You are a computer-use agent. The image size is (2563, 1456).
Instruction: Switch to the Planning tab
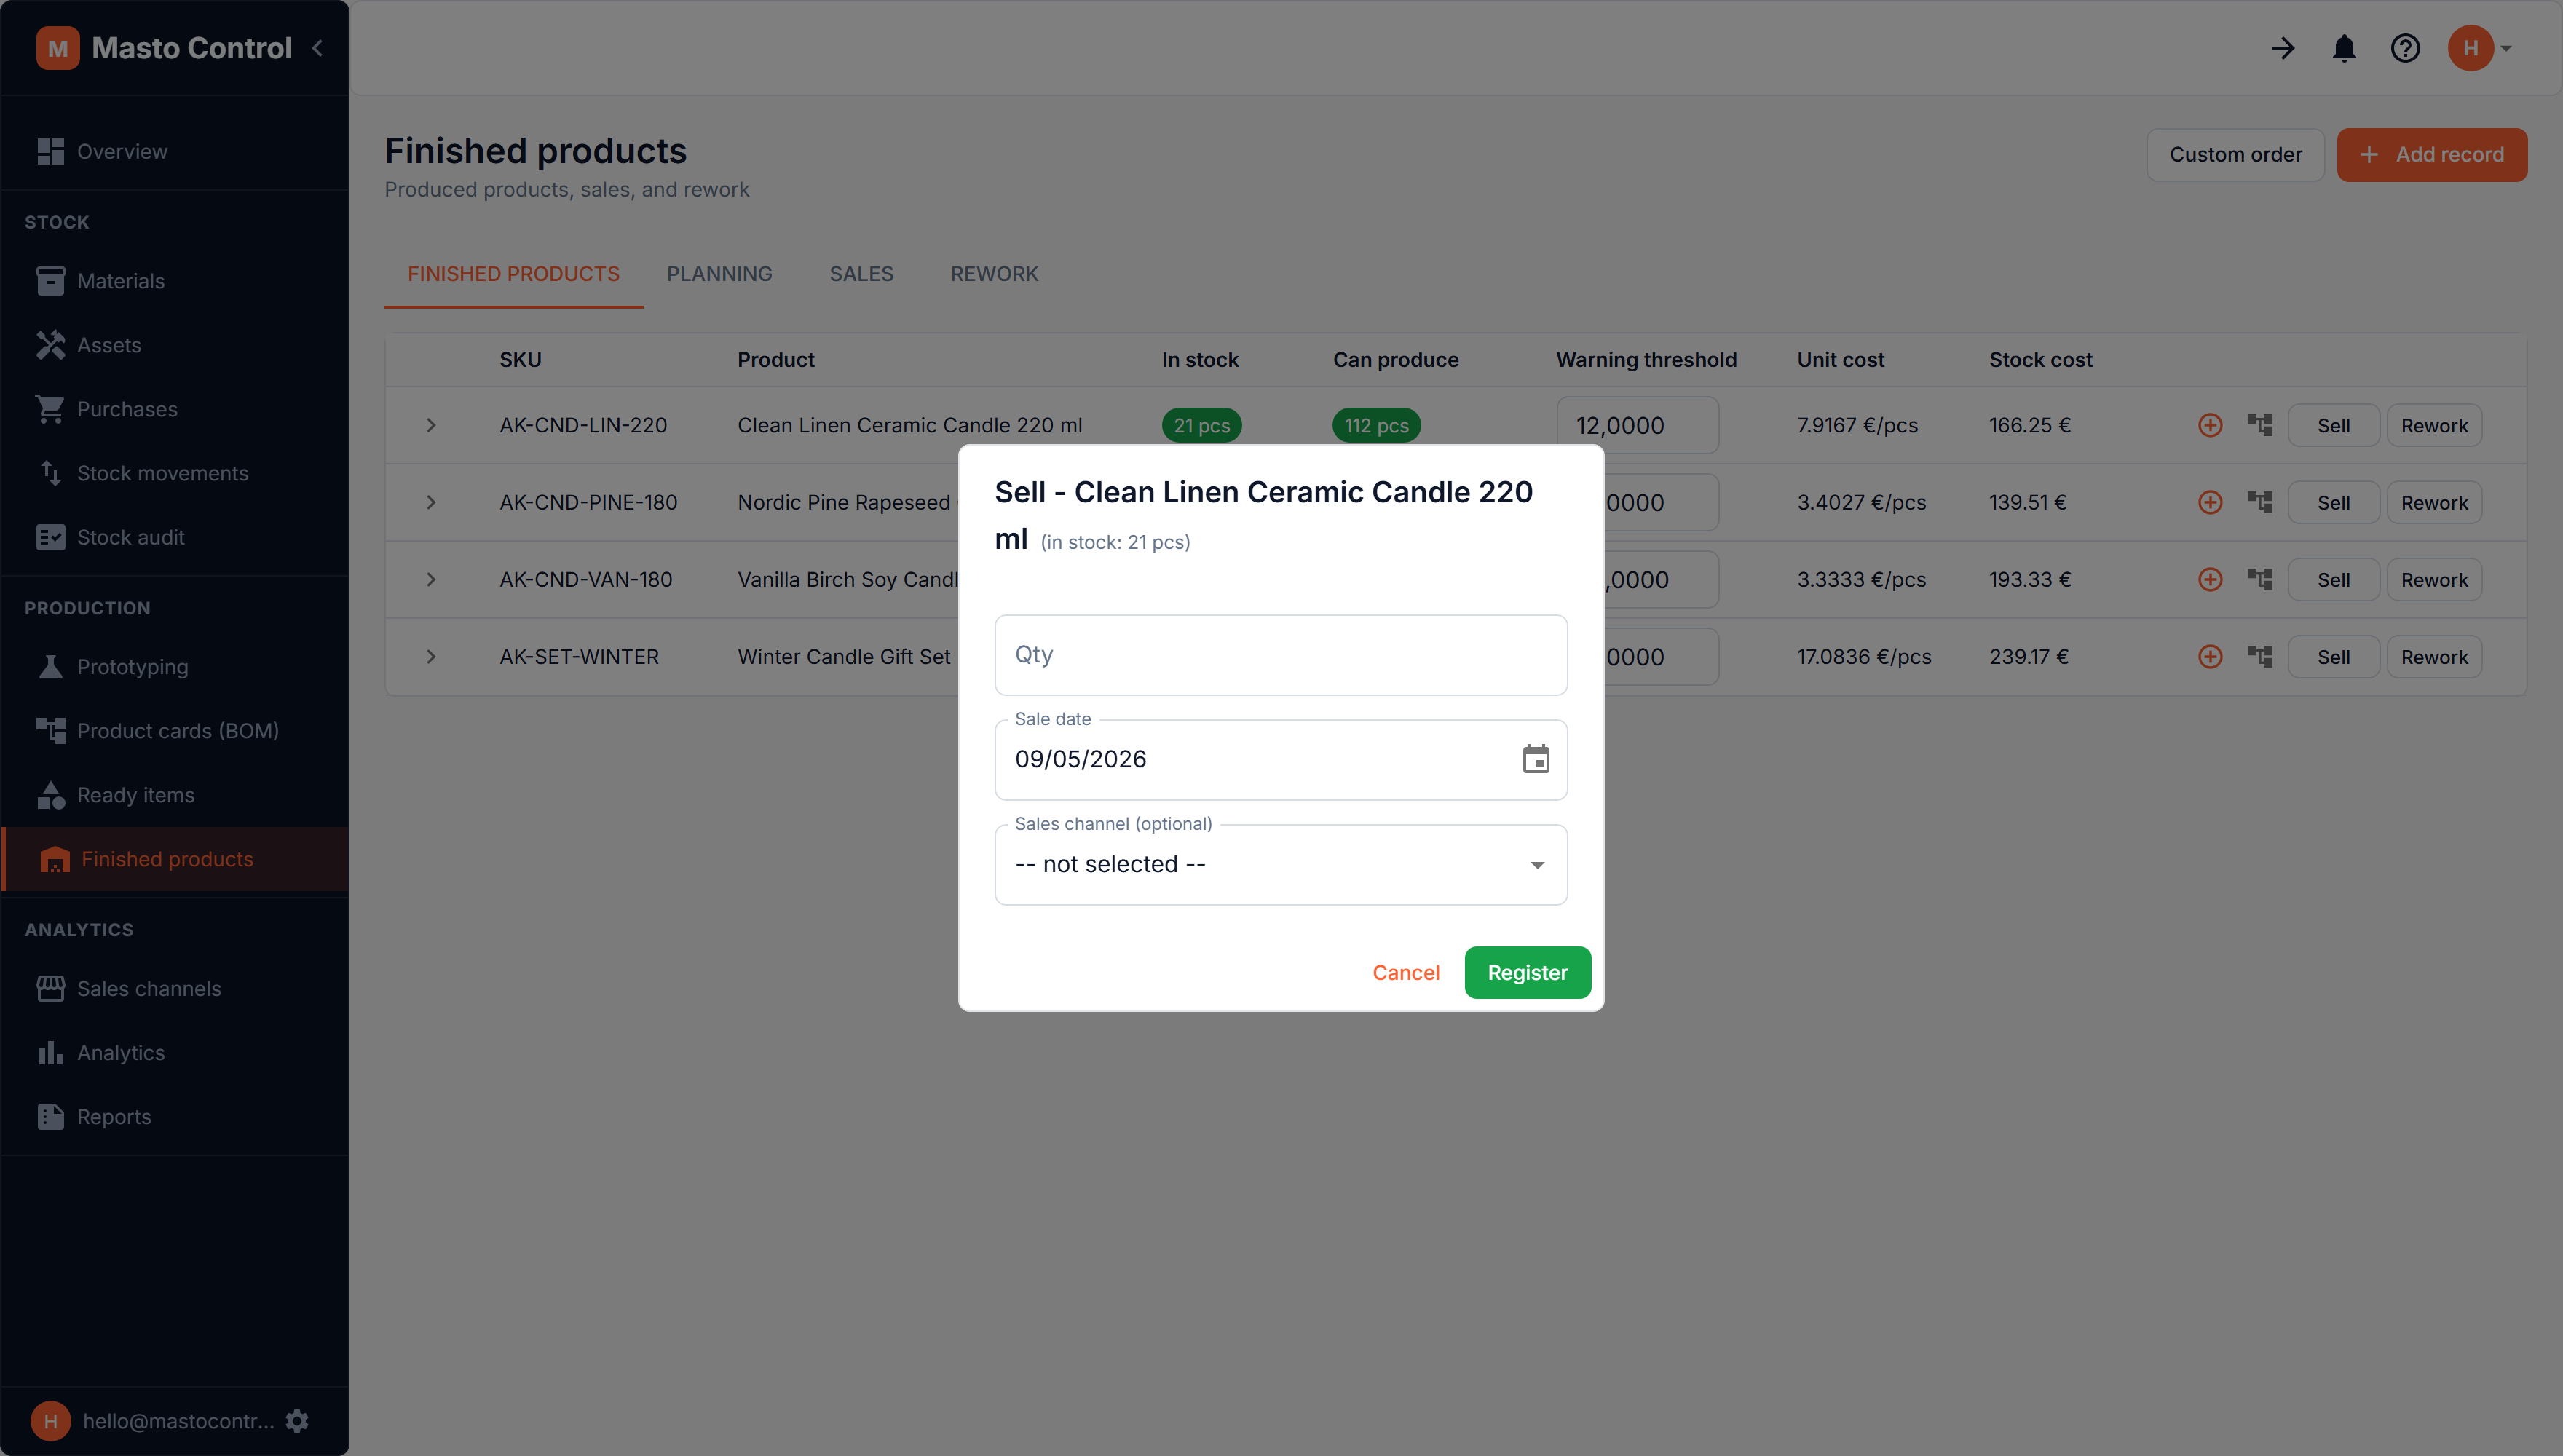719,274
